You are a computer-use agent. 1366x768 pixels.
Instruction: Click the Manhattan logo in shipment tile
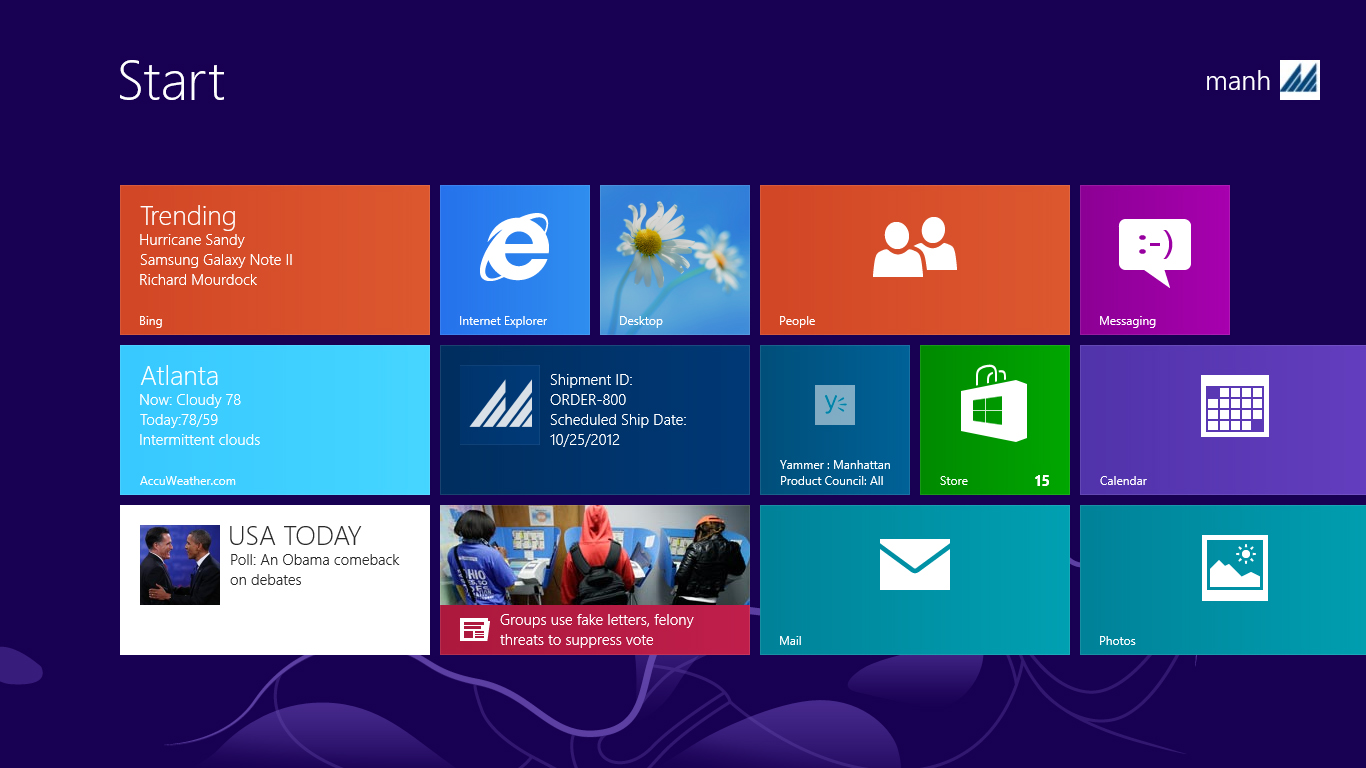click(x=500, y=405)
